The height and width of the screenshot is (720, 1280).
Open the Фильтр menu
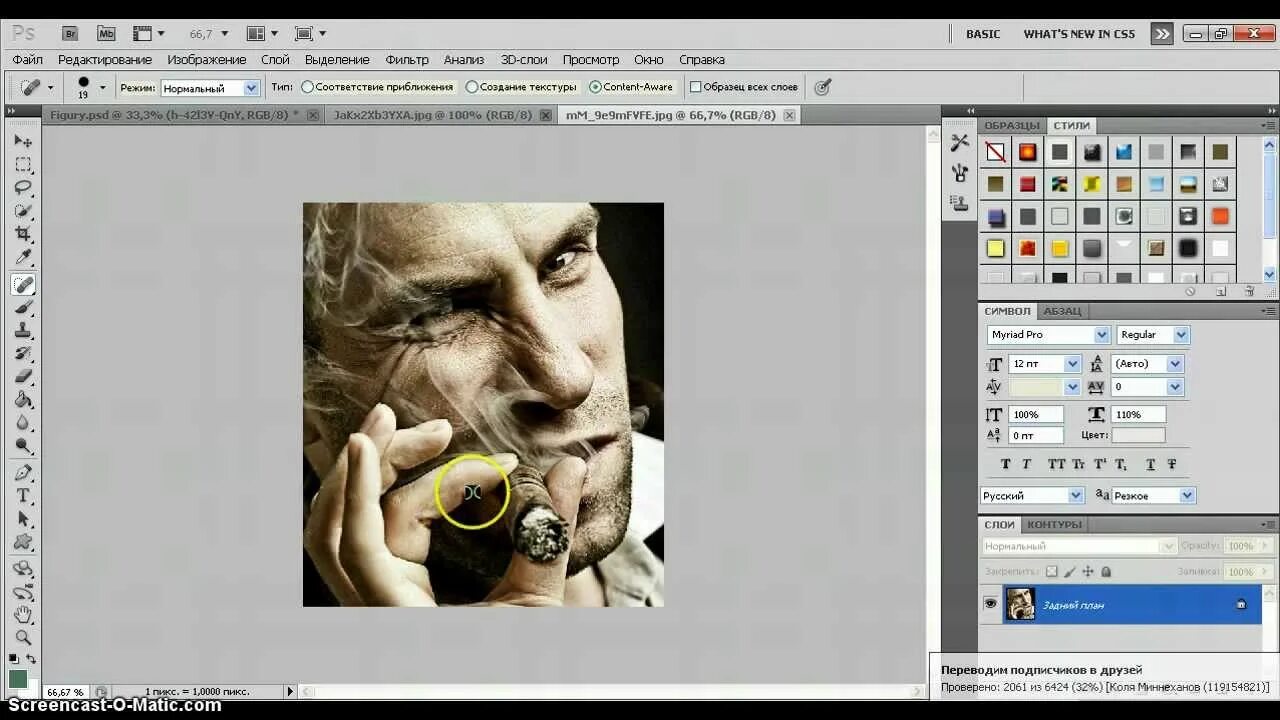tap(407, 60)
